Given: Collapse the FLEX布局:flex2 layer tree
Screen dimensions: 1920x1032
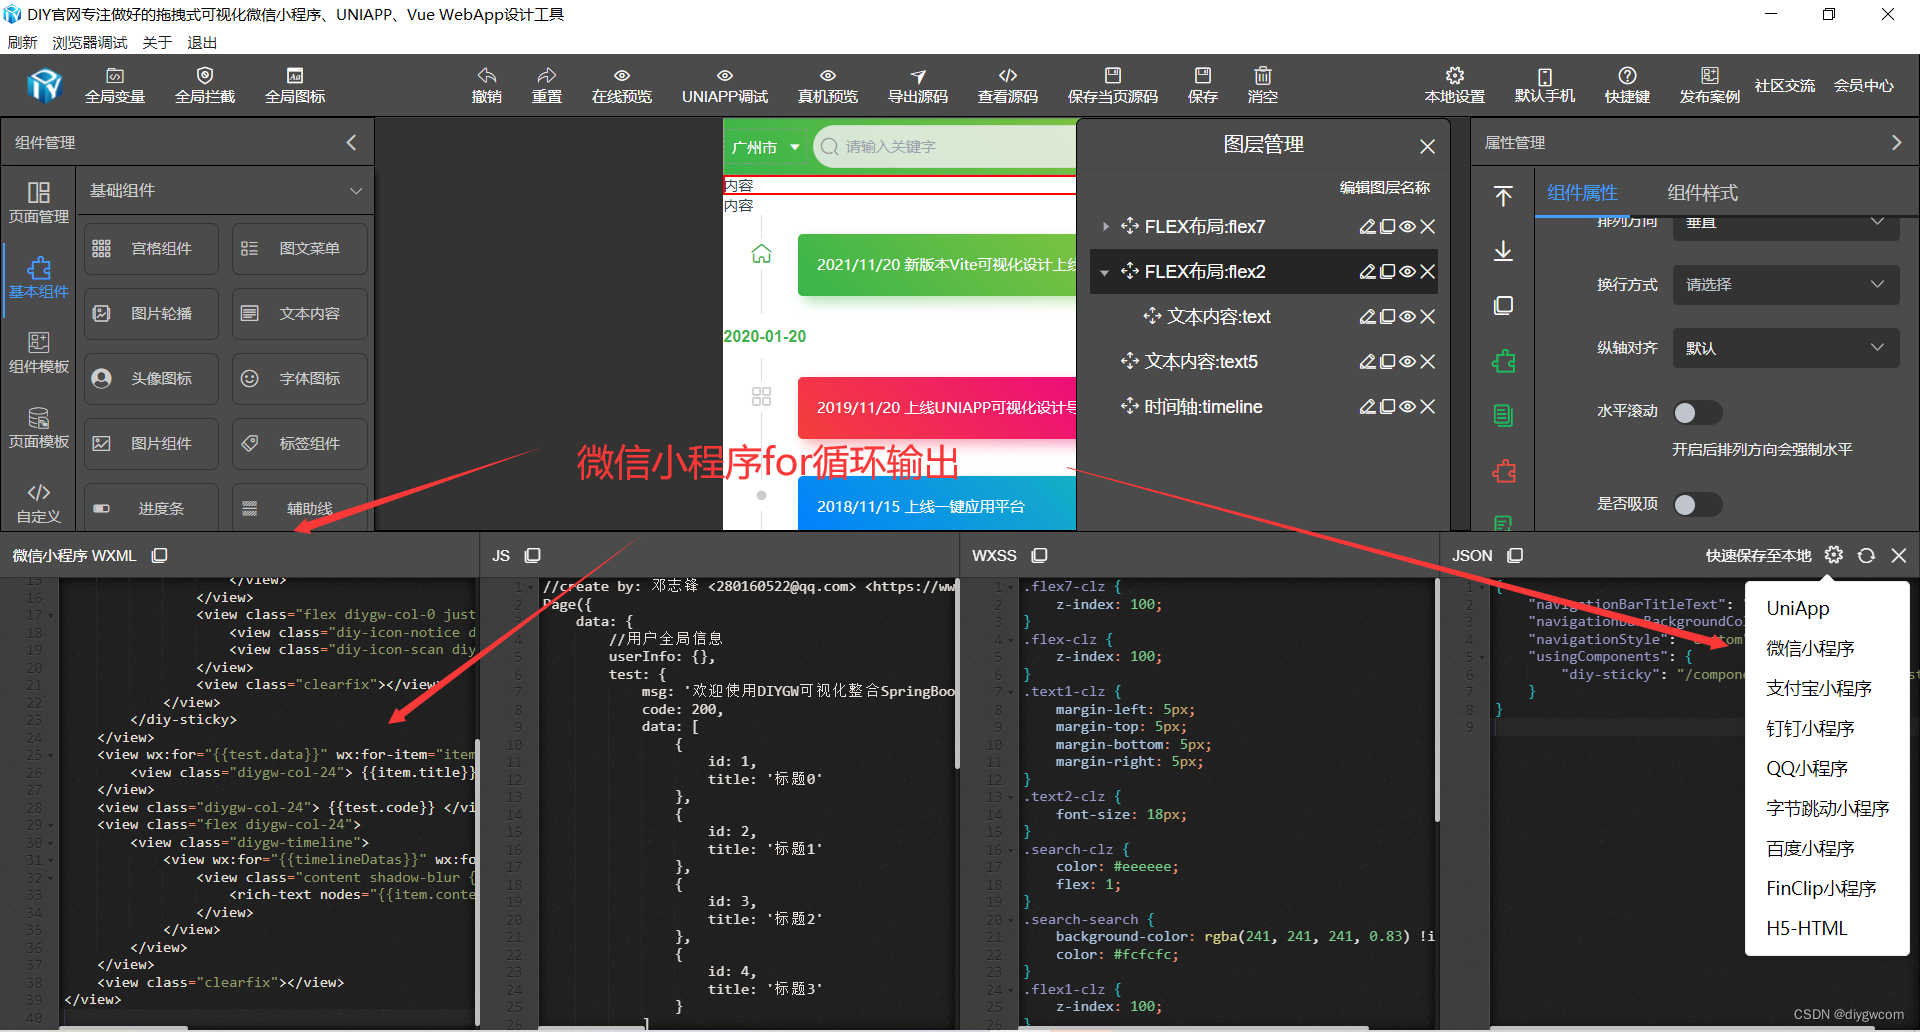Looking at the screenshot, I should click(x=1105, y=272).
